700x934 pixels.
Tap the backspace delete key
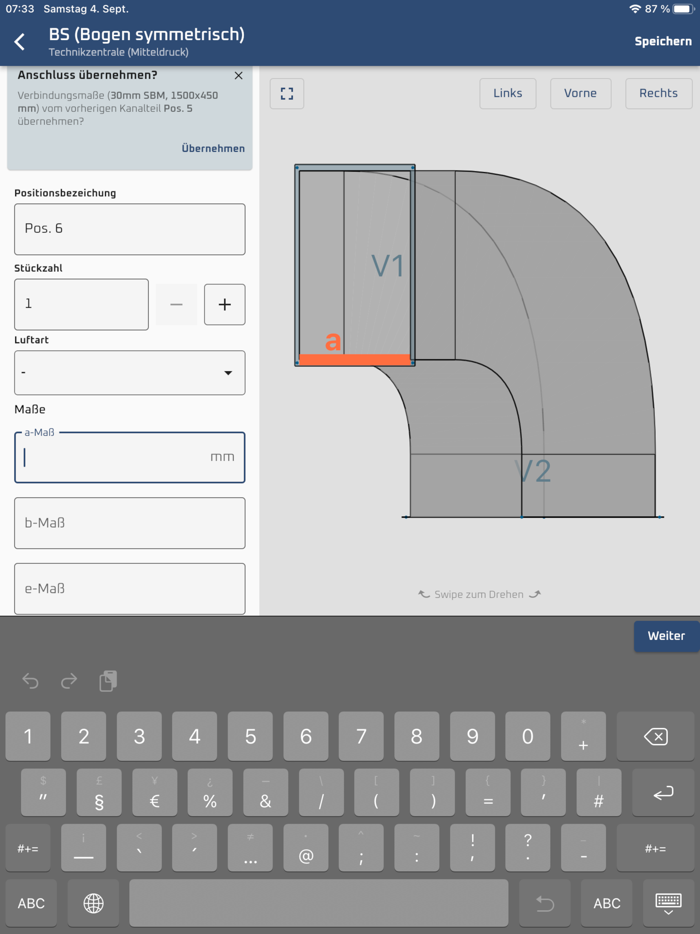click(655, 737)
